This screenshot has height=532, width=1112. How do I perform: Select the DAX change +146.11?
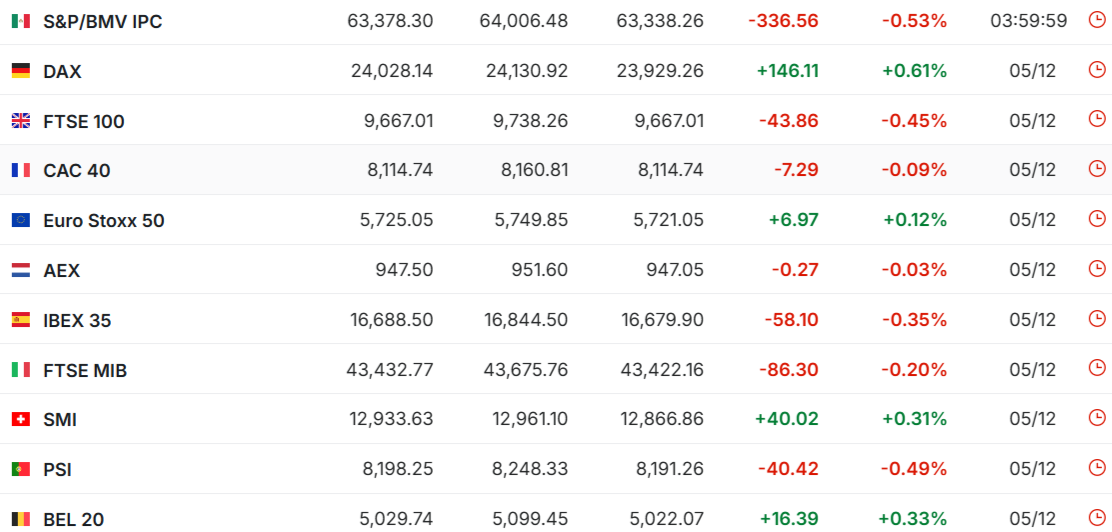coord(788,71)
